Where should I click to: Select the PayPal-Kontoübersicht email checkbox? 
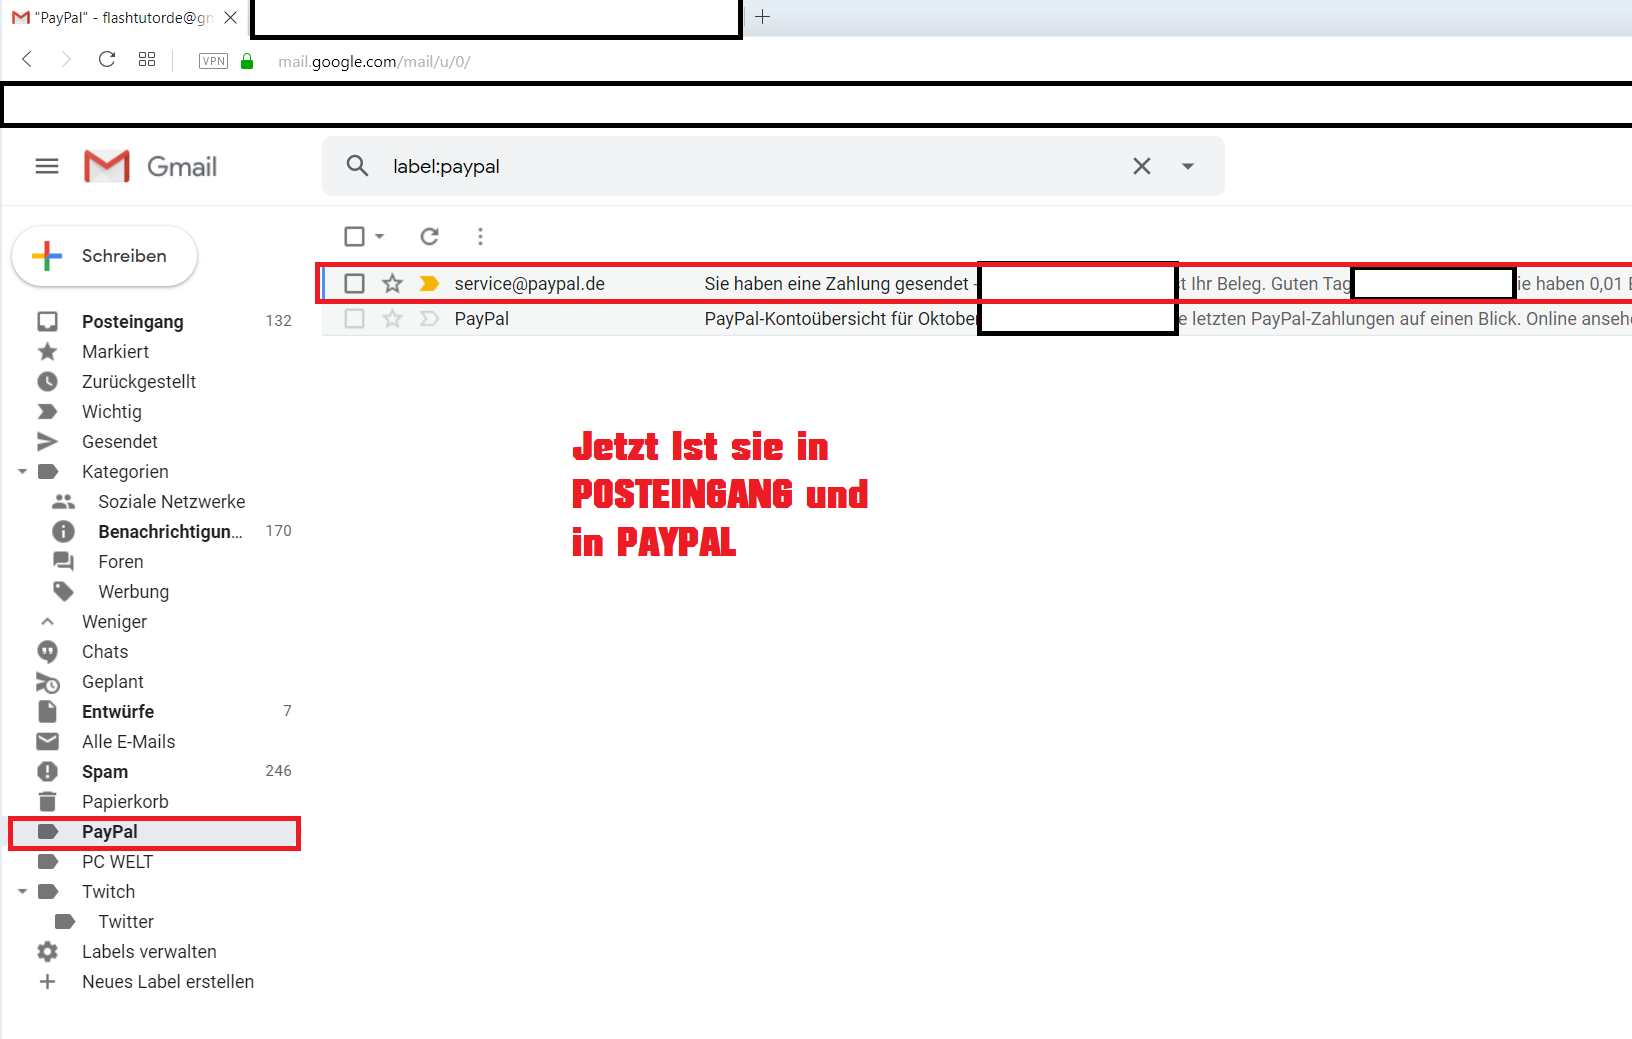click(354, 318)
